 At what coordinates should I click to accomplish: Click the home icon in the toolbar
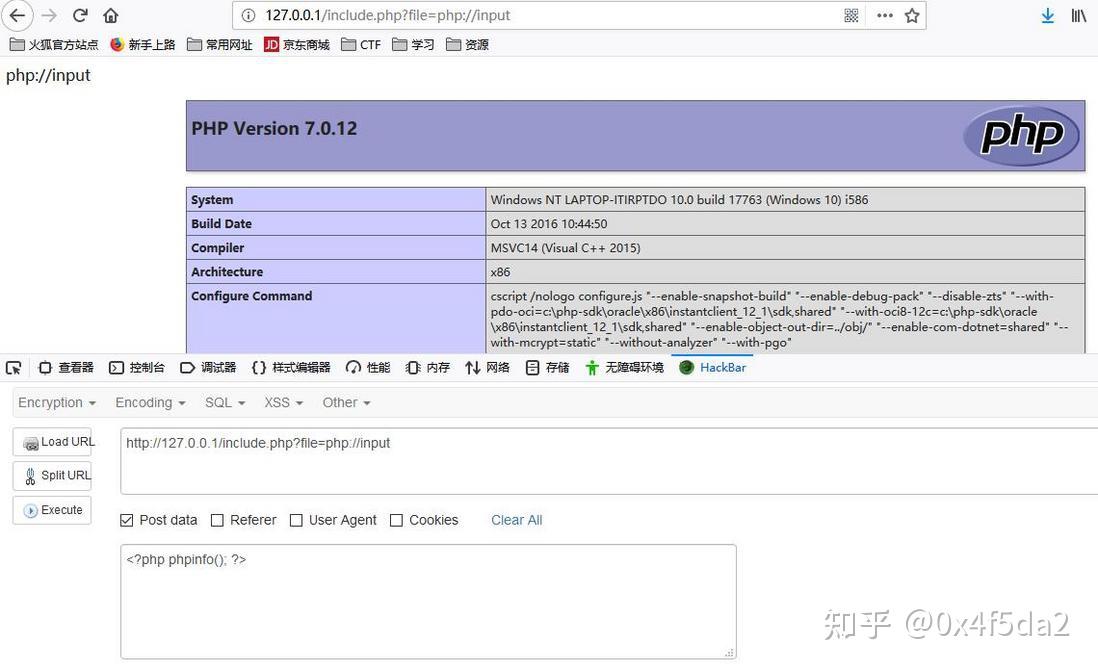coord(110,15)
